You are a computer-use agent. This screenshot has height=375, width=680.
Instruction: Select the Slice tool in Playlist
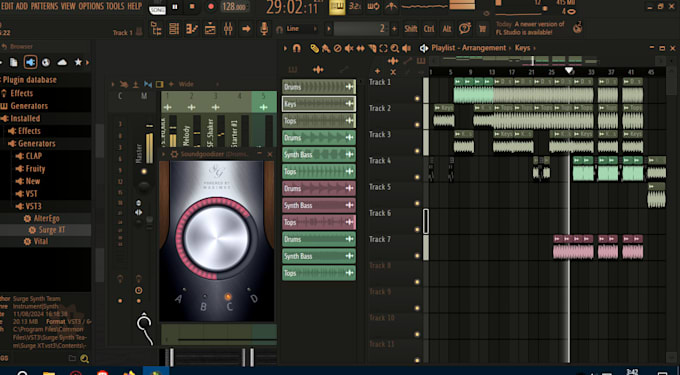tap(372, 48)
